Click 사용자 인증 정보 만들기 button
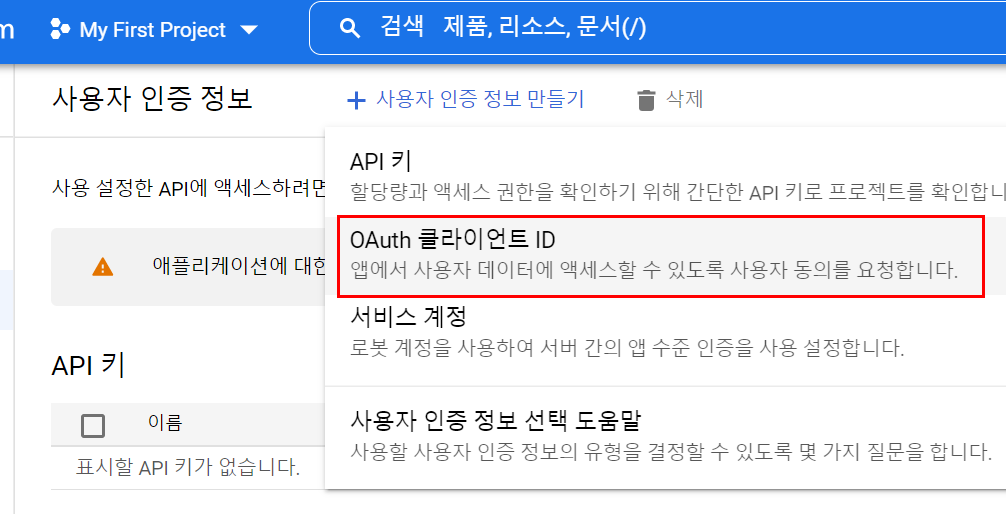Viewport: 1006px width, 514px height. coord(466,99)
